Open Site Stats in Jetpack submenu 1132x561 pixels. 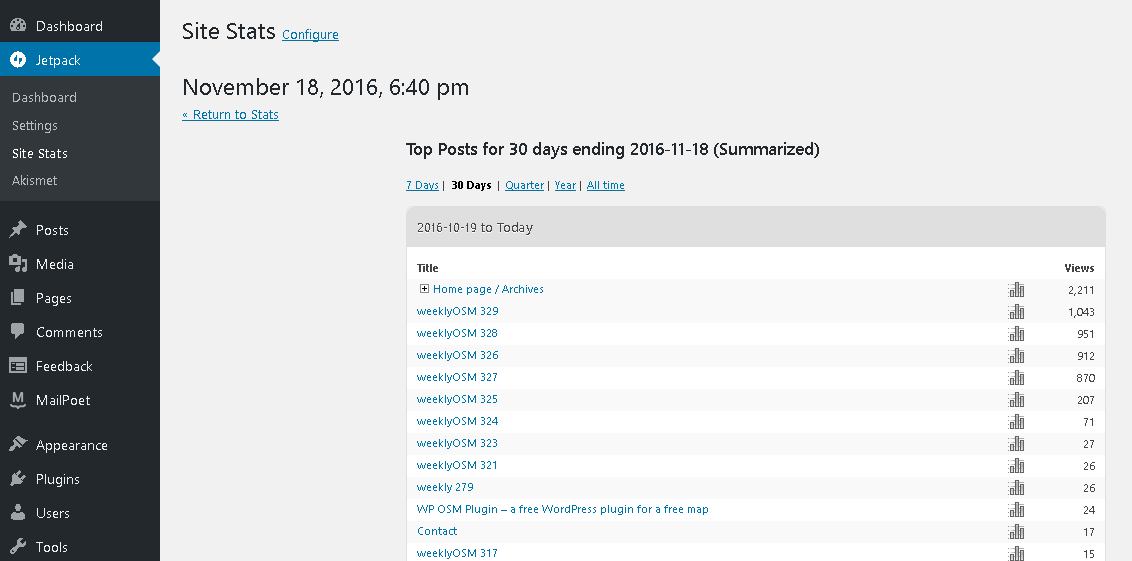coord(40,153)
